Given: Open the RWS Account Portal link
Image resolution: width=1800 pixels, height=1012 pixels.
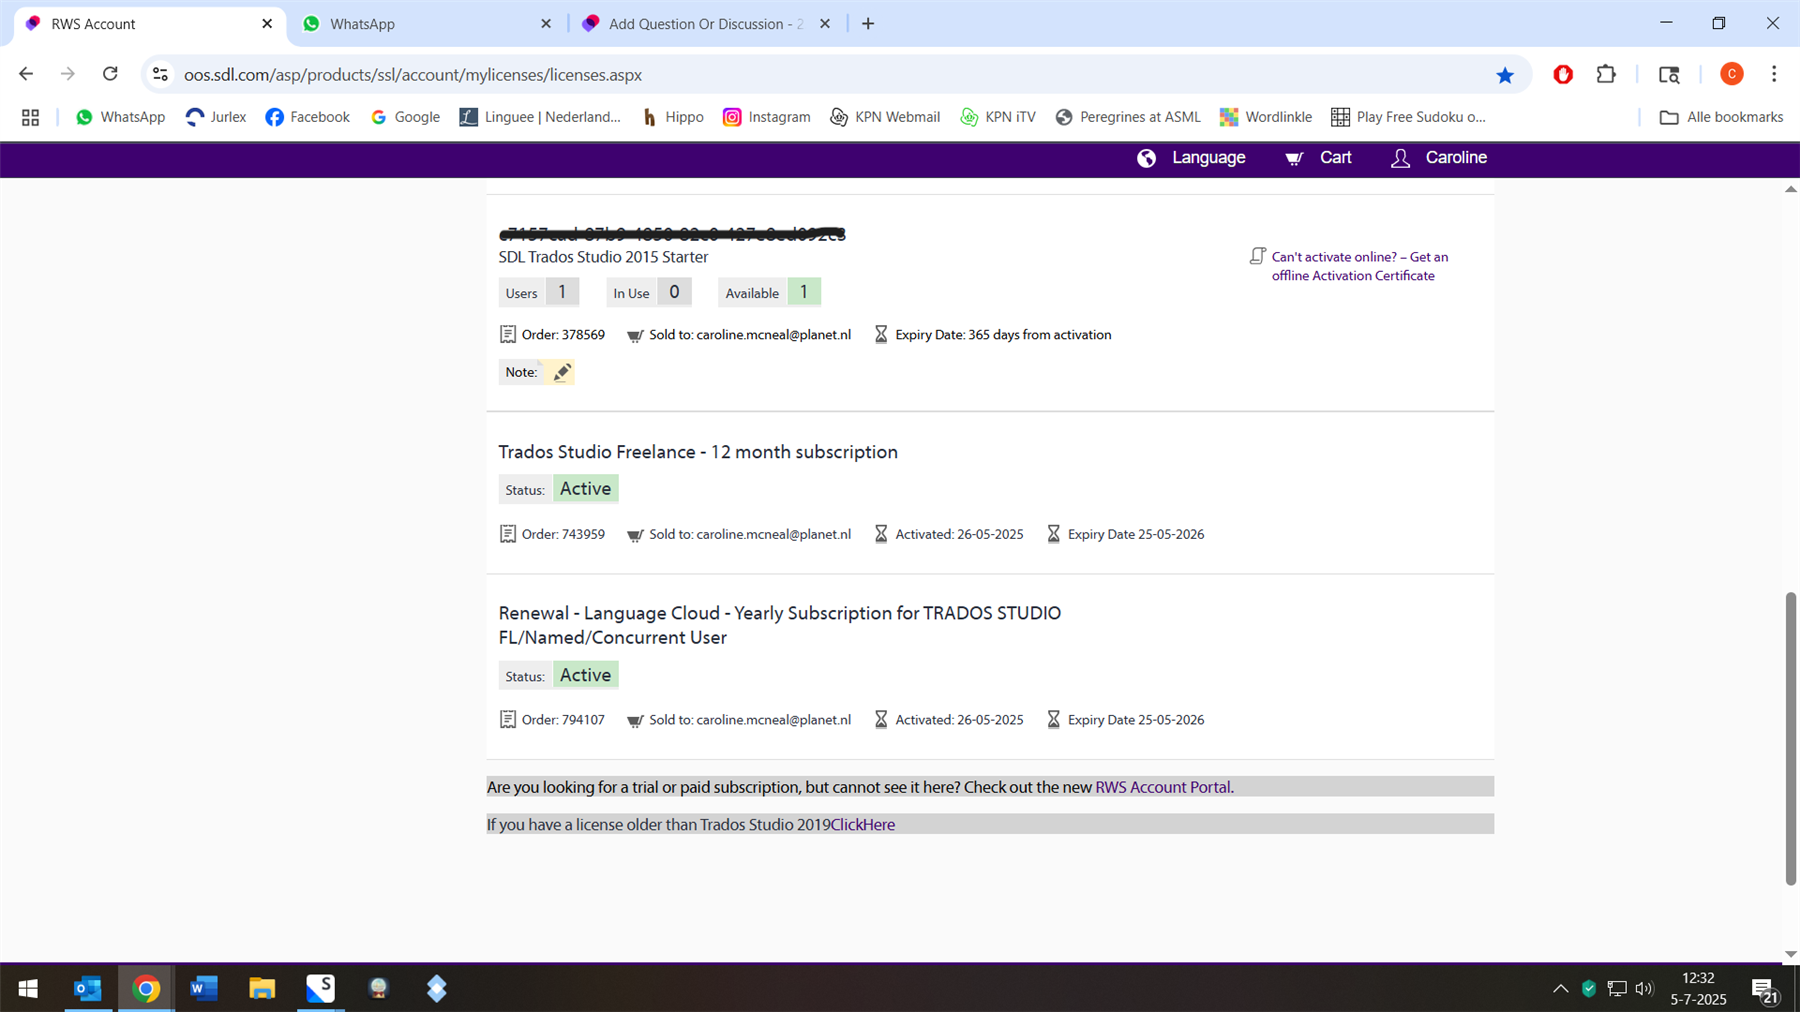Looking at the screenshot, I should pos(1161,787).
